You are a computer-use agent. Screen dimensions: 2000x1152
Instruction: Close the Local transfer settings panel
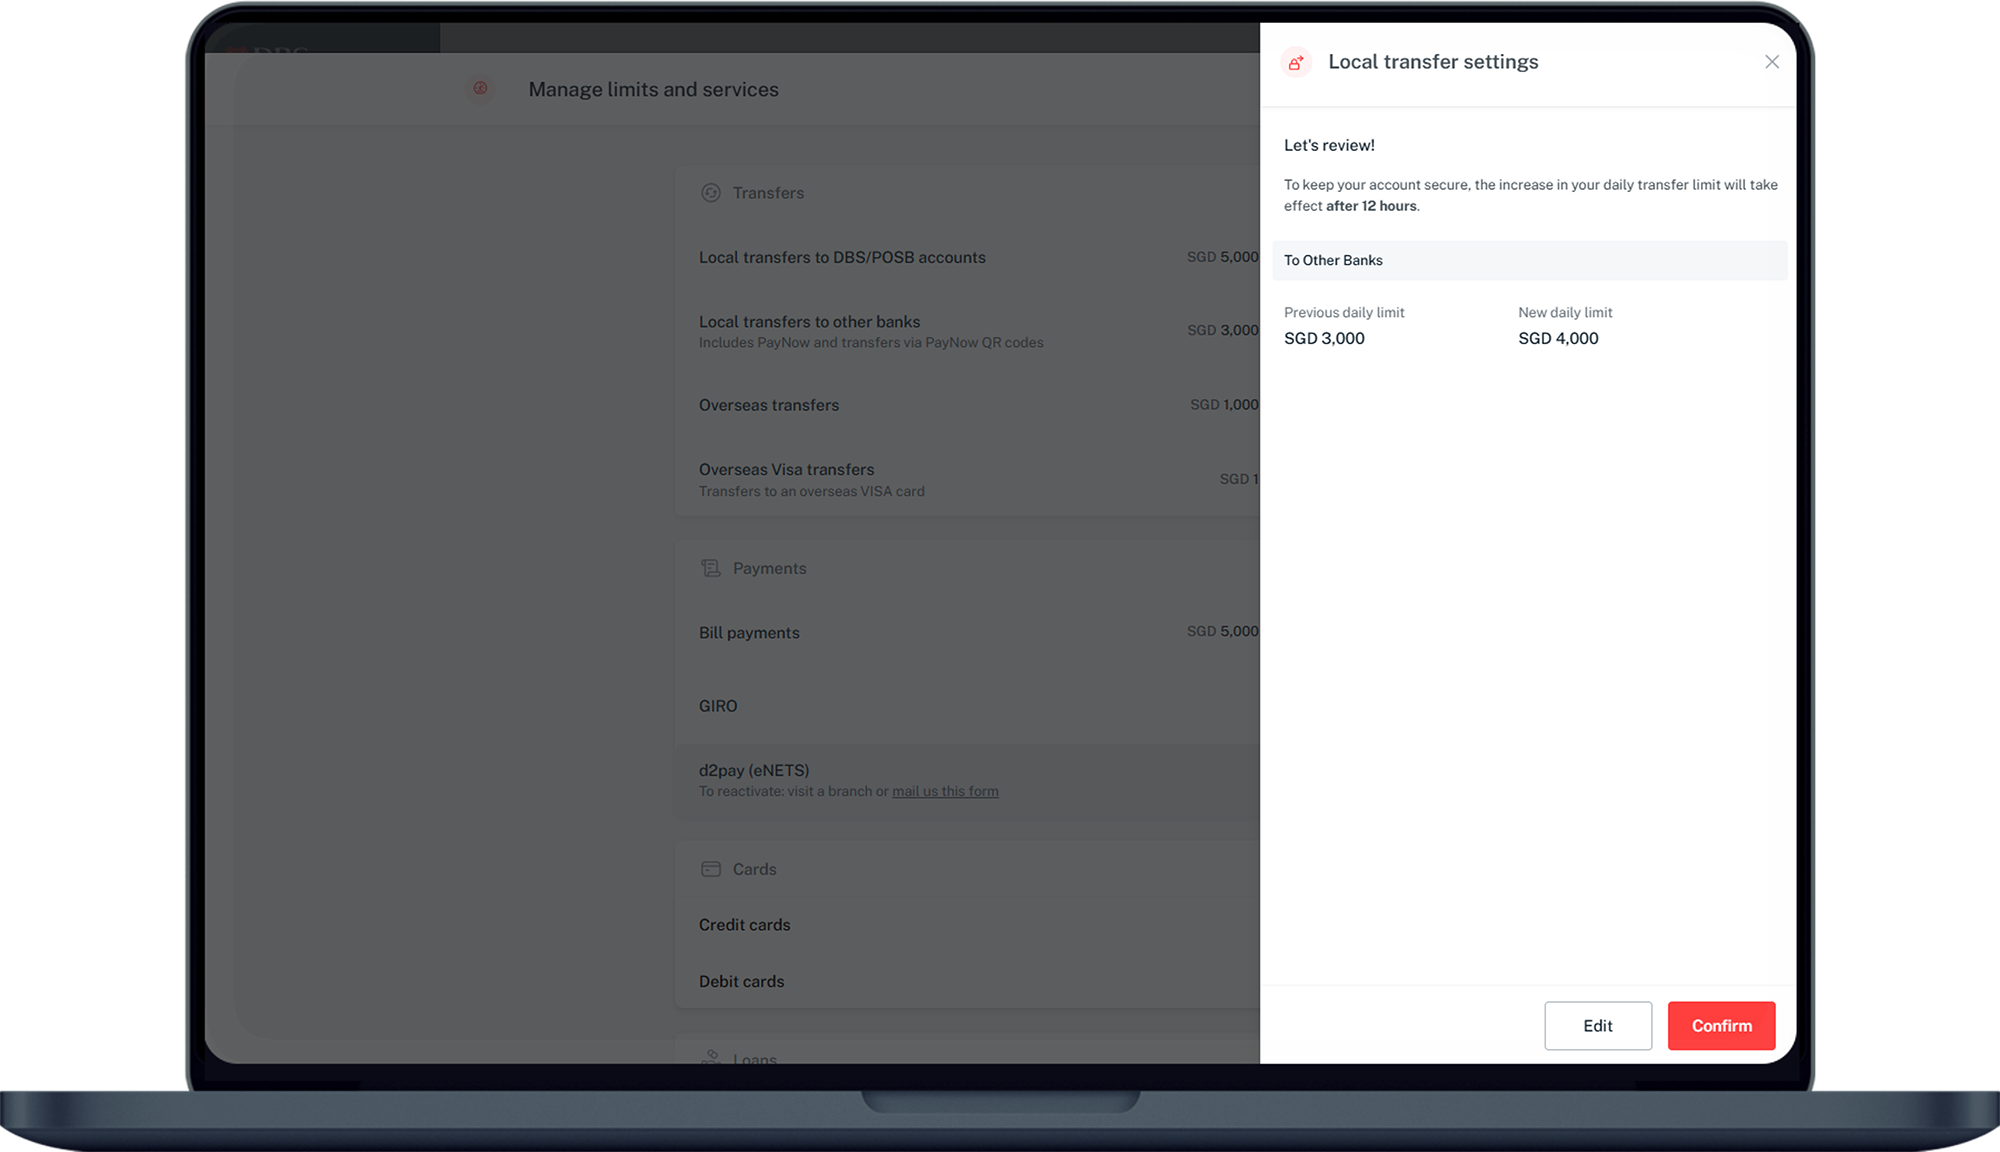point(1771,62)
